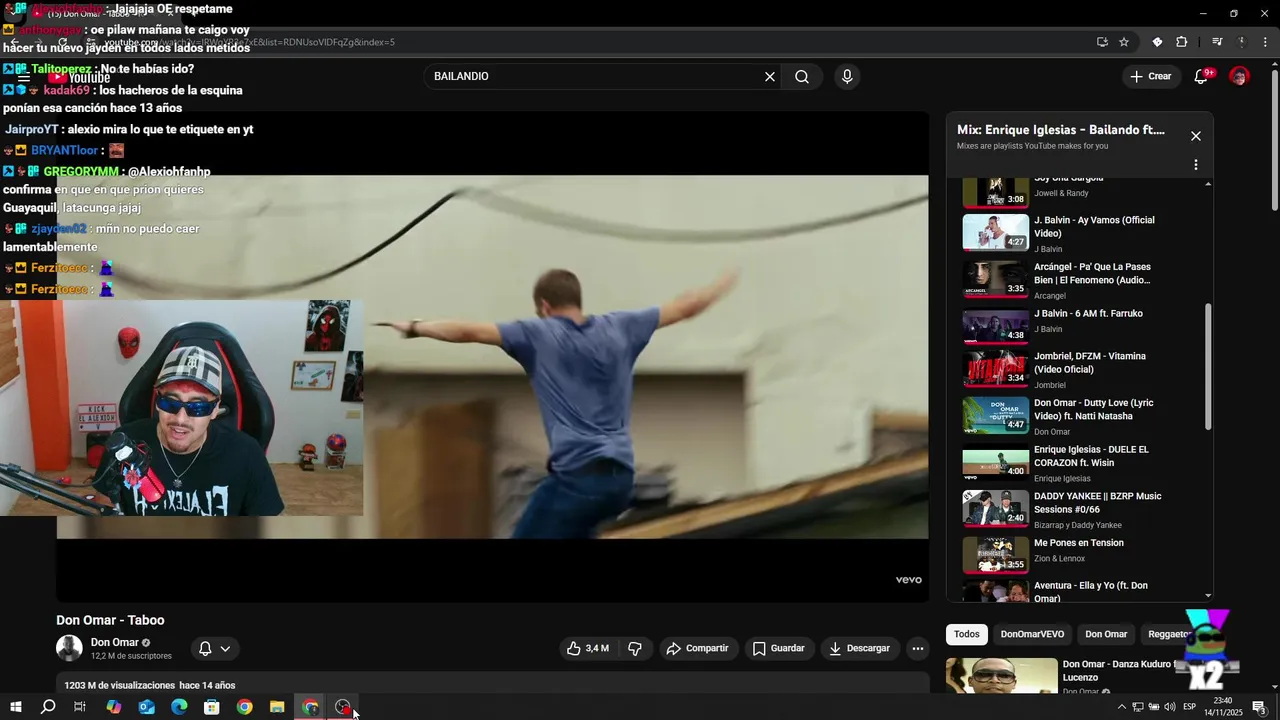Screen dimensions: 1280x720
Task: Open Don Omar channel avatar
Action: (69, 648)
